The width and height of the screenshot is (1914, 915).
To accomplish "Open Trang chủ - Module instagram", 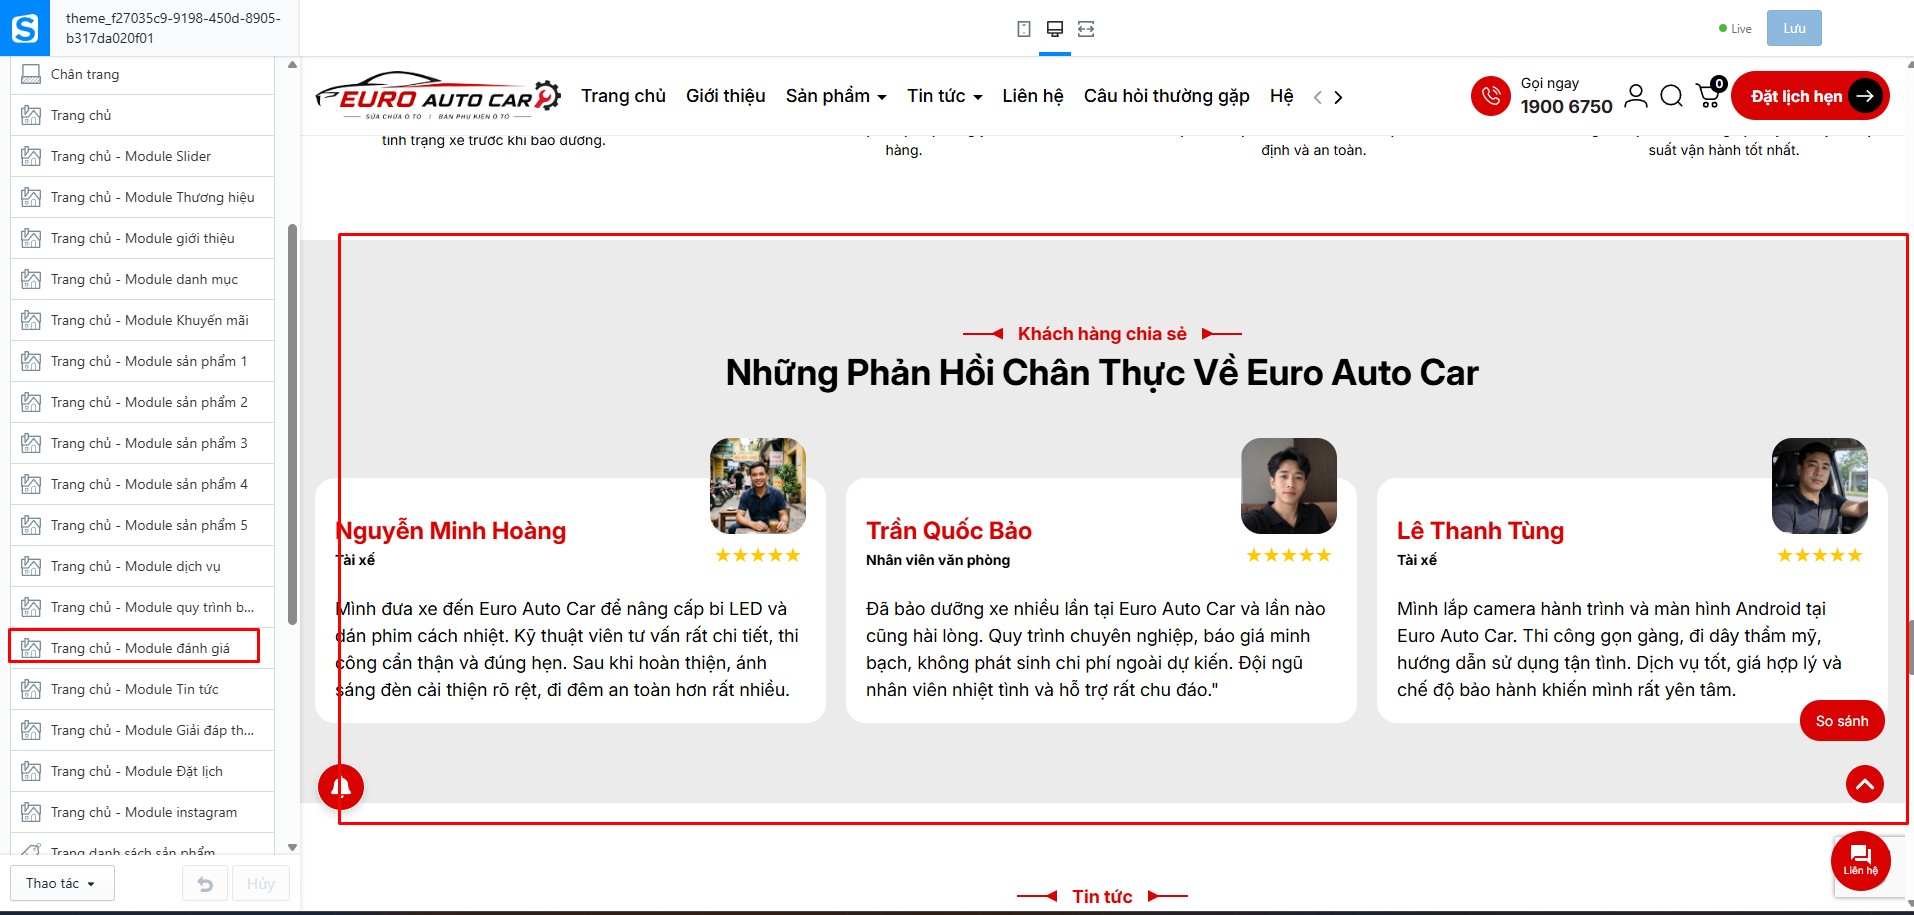I will 142,812.
